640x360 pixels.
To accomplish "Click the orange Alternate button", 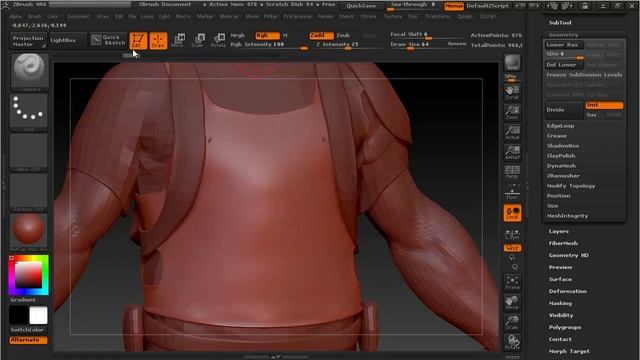I will (28, 340).
